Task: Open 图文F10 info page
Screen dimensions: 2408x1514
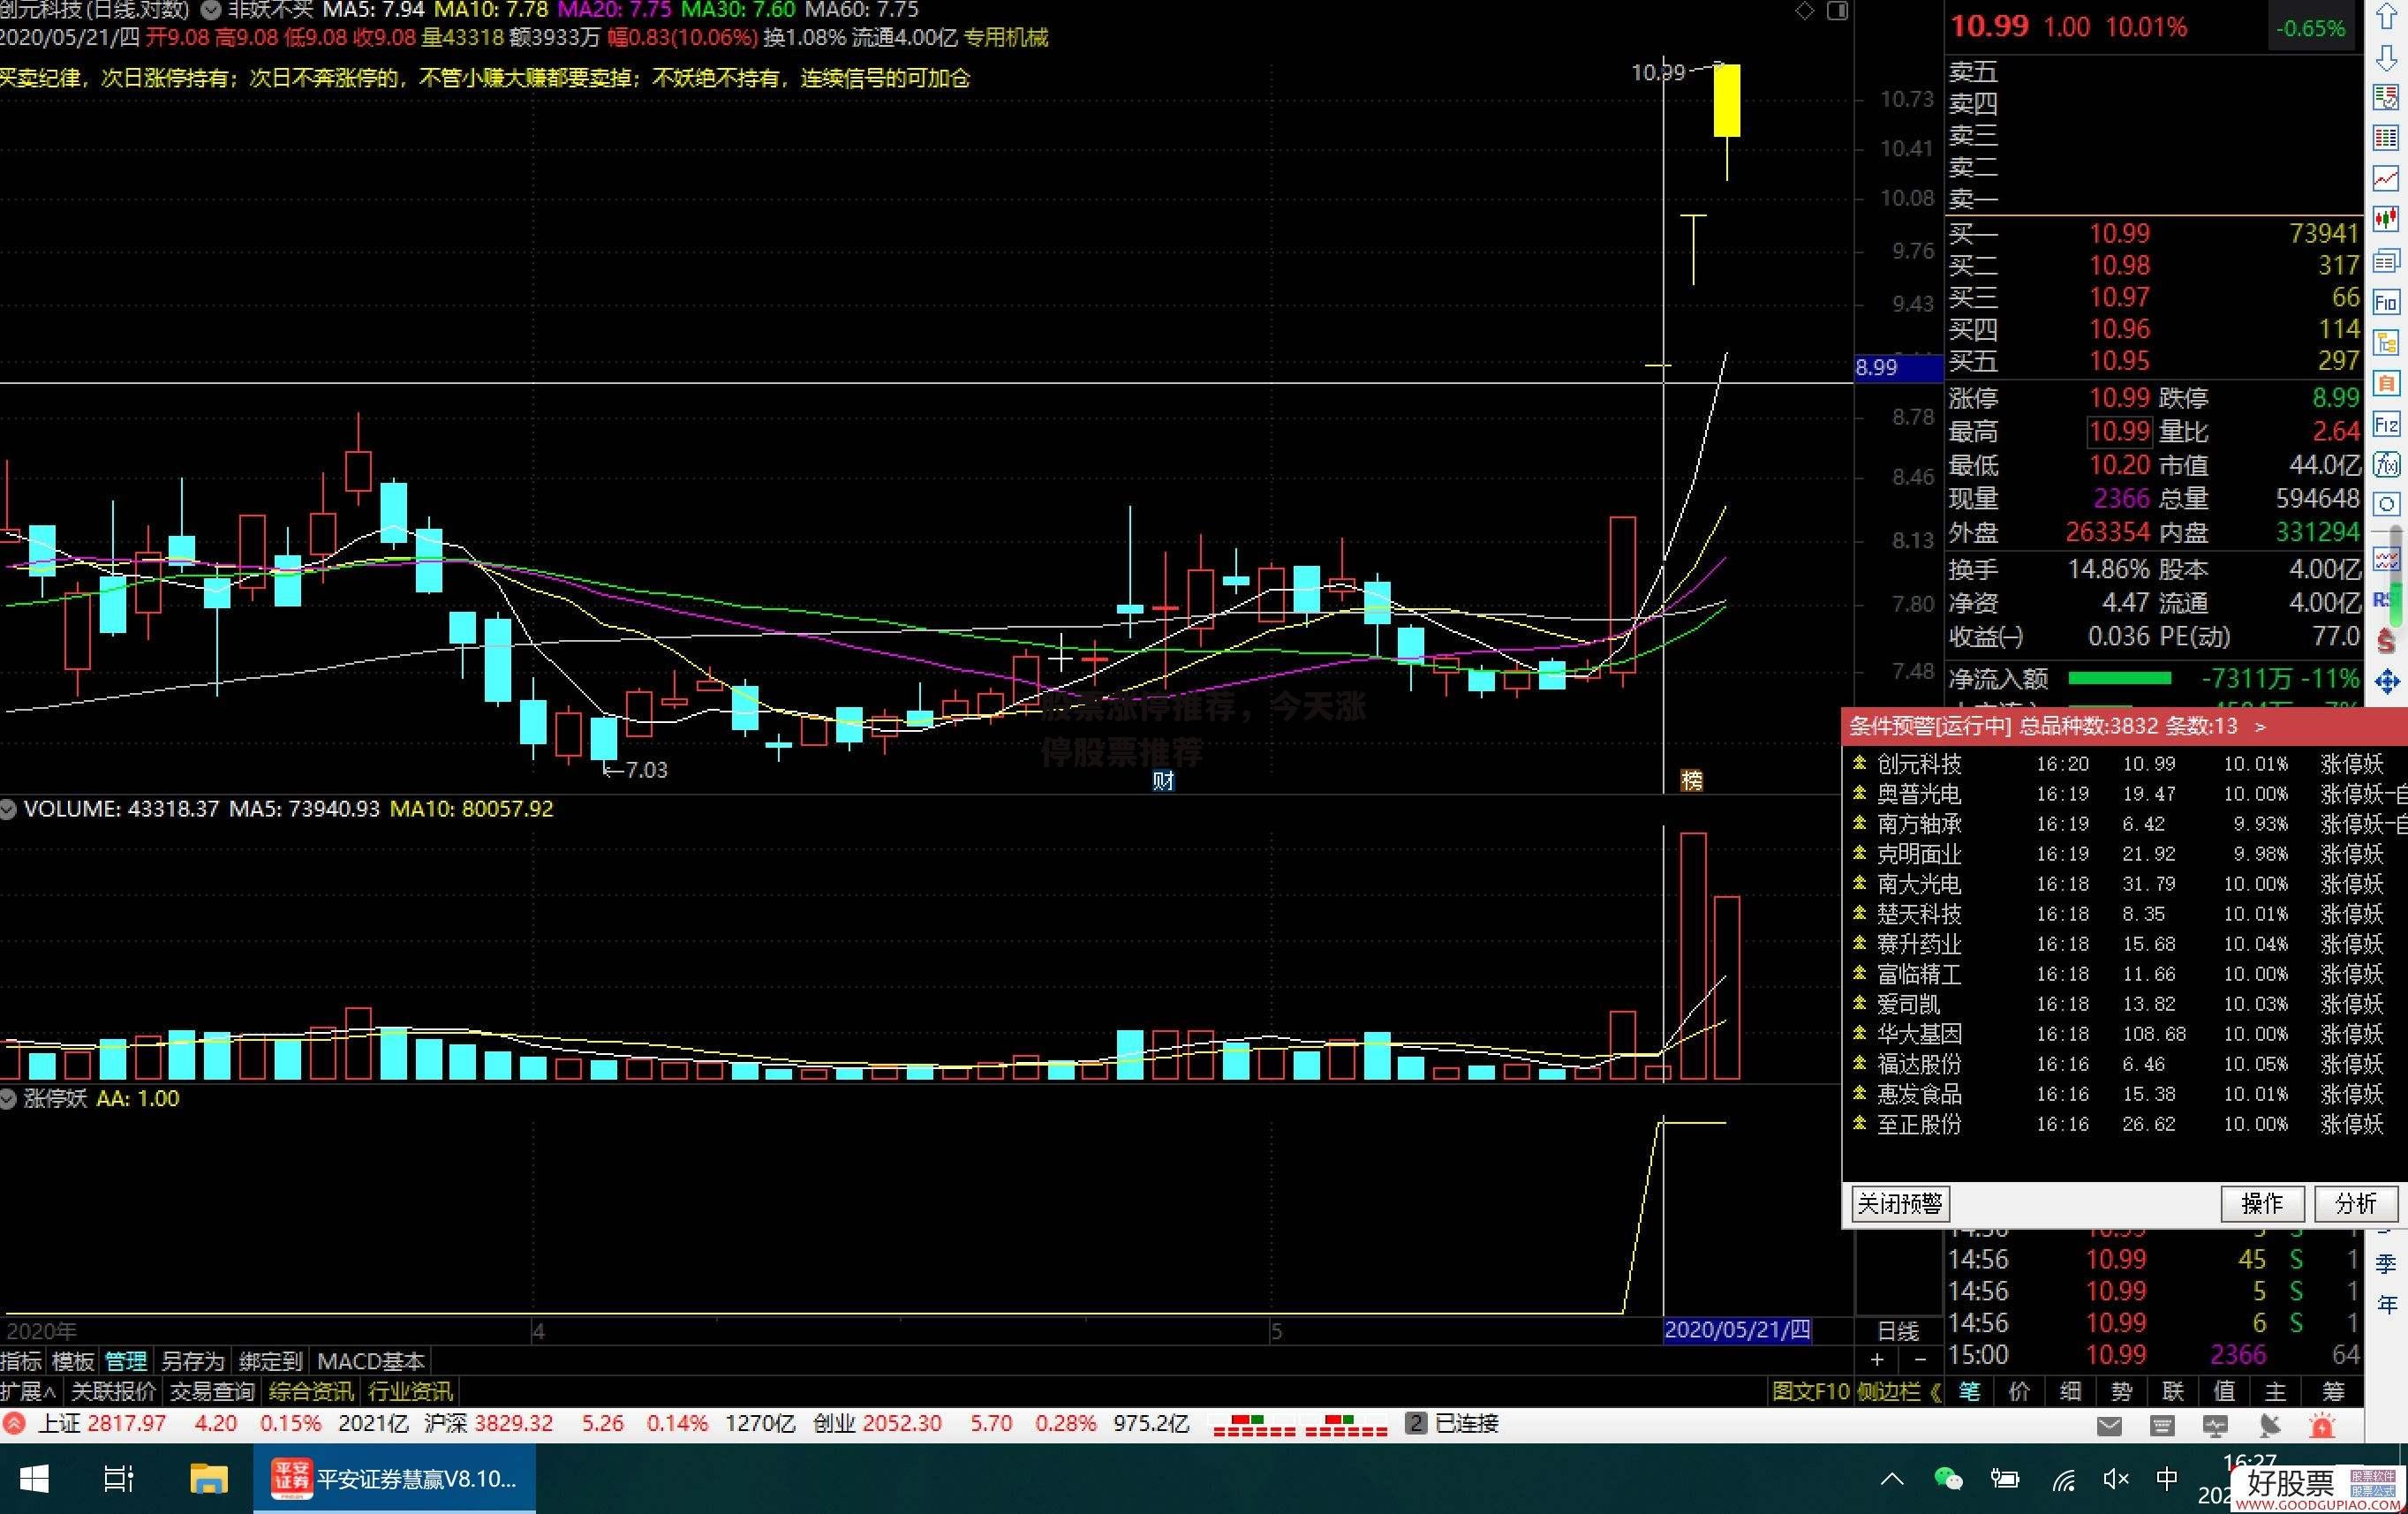Action: click(1811, 1391)
